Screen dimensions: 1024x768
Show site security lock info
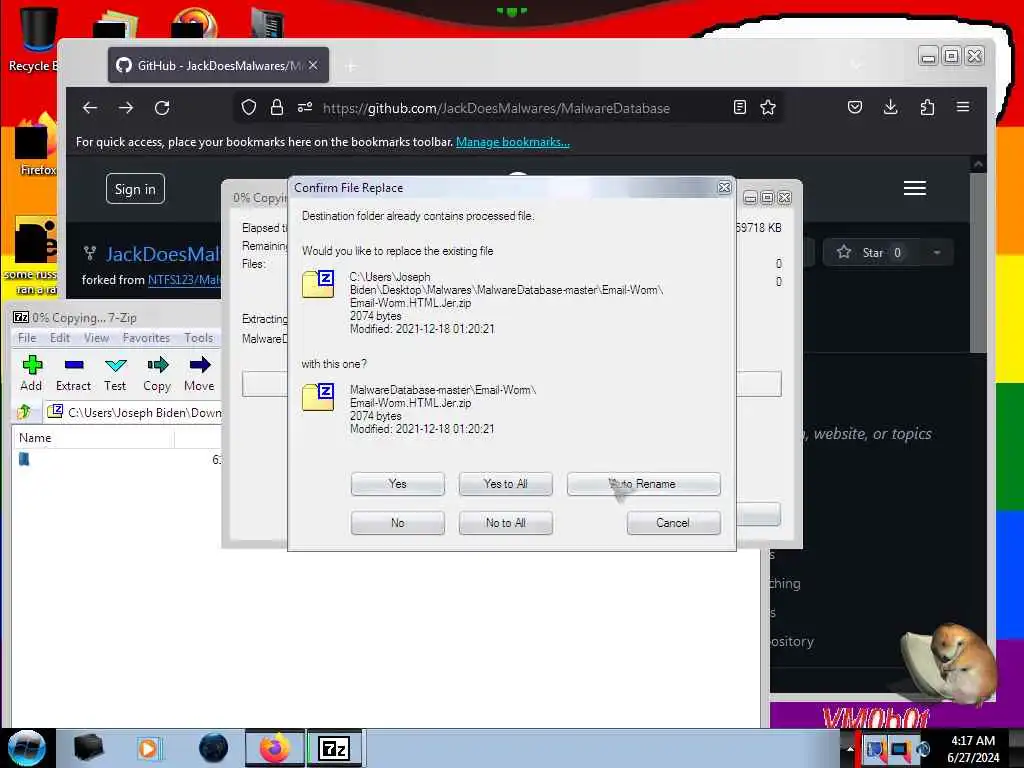pyautogui.click(x=277, y=107)
